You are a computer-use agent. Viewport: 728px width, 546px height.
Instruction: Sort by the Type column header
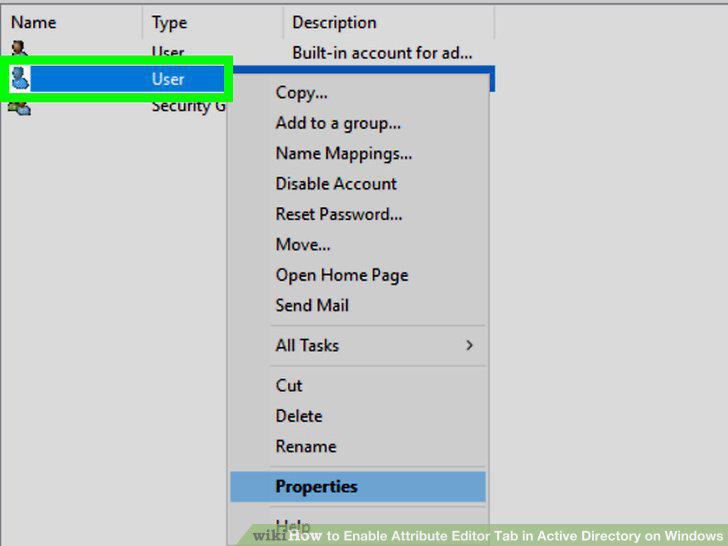tap(213, 22)
